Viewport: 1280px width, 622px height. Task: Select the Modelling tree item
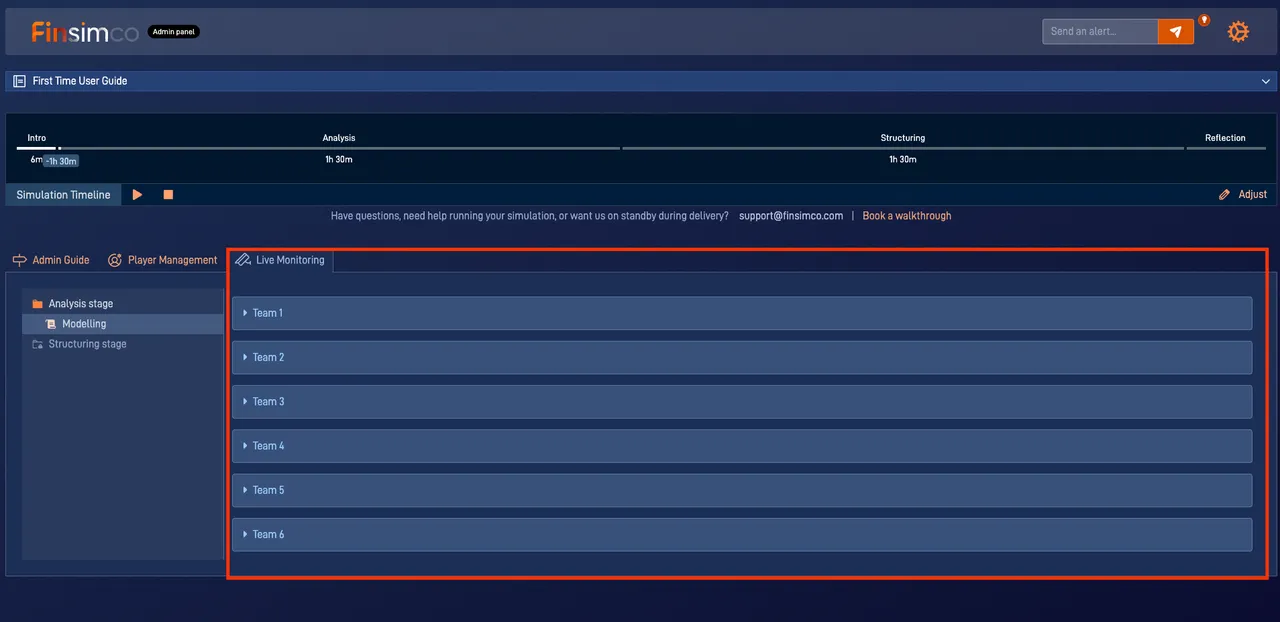pos(123,324)
